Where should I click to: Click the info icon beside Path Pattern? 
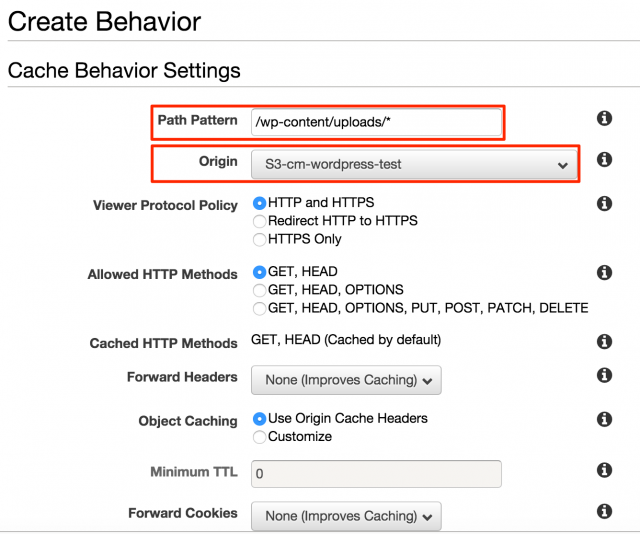click(604, 118)
